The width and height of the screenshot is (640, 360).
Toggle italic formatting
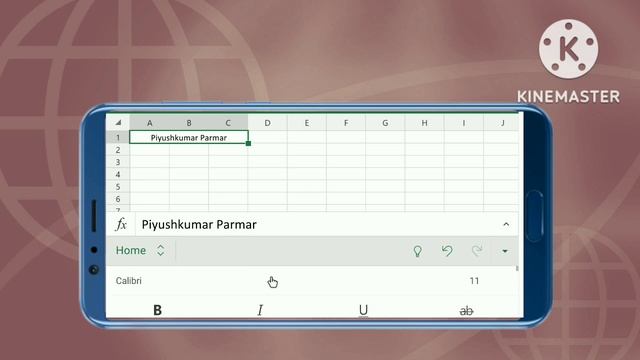click(260, 310)
